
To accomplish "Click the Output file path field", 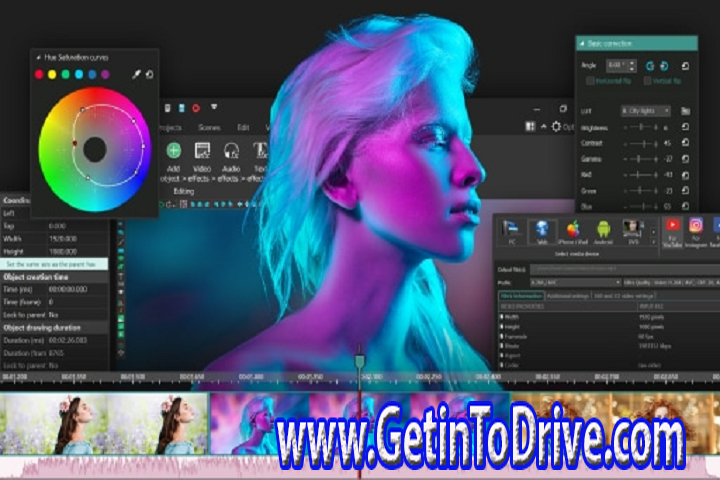I will click(624, 269).
